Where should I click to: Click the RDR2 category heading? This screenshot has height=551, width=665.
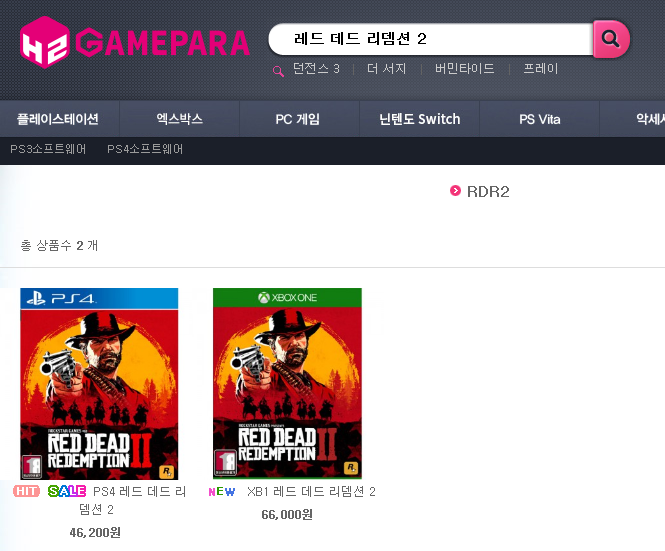(488, 192)
